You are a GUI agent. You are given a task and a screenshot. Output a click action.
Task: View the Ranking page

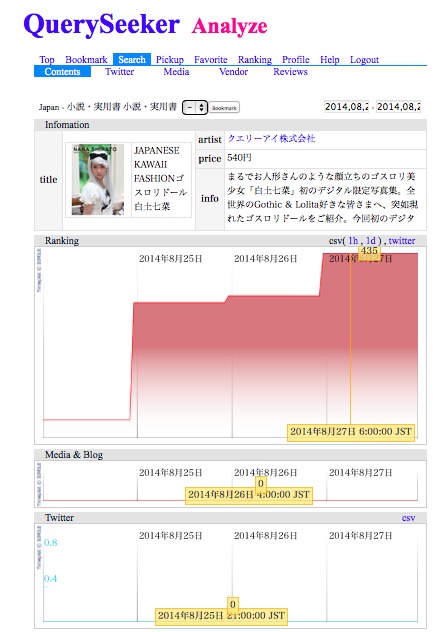click(254, 60)
